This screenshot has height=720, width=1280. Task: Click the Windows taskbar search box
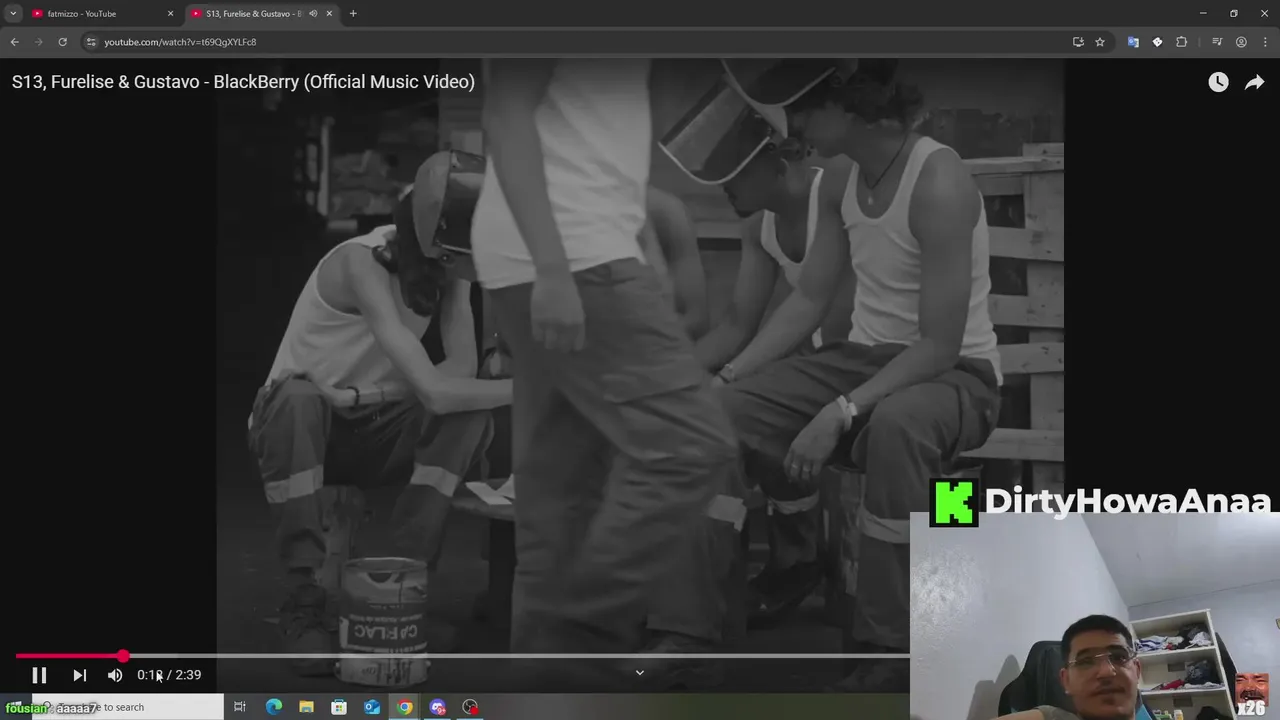(x=127, y=707)
